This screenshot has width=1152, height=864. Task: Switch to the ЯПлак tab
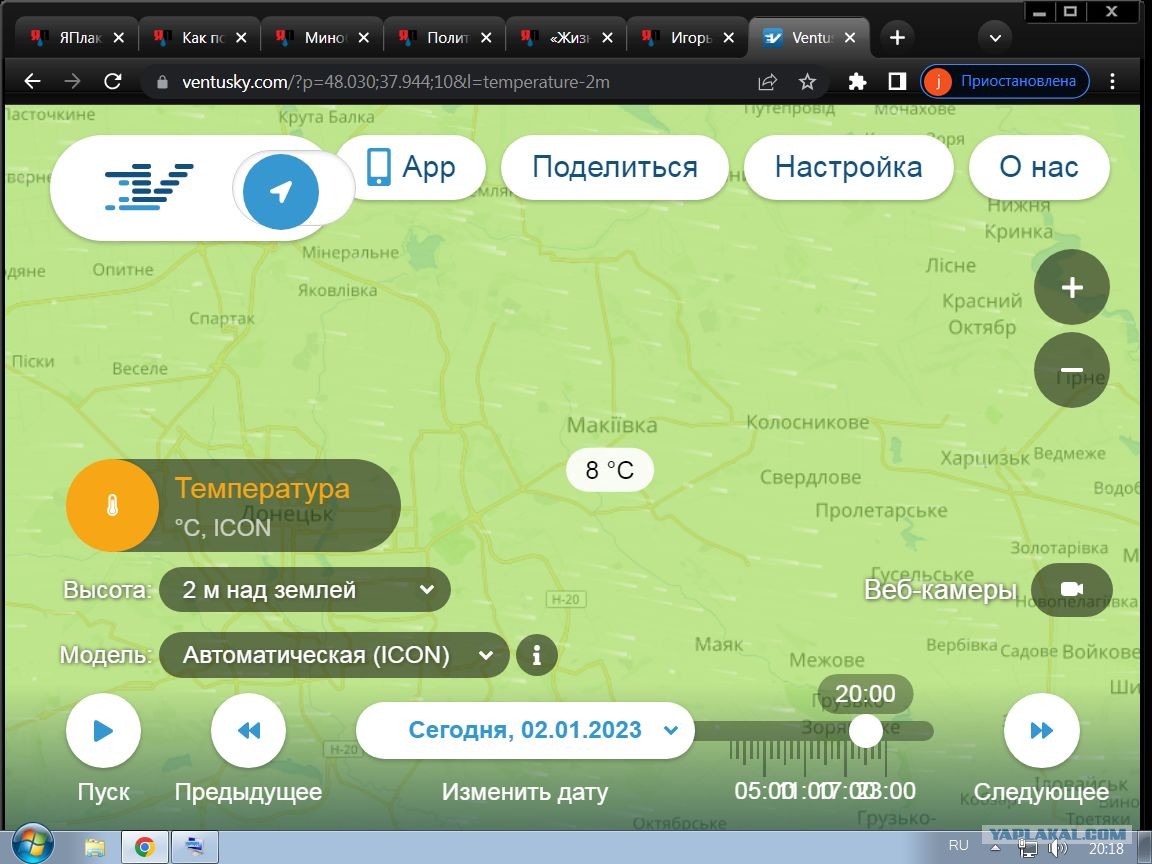coord(76,37)
